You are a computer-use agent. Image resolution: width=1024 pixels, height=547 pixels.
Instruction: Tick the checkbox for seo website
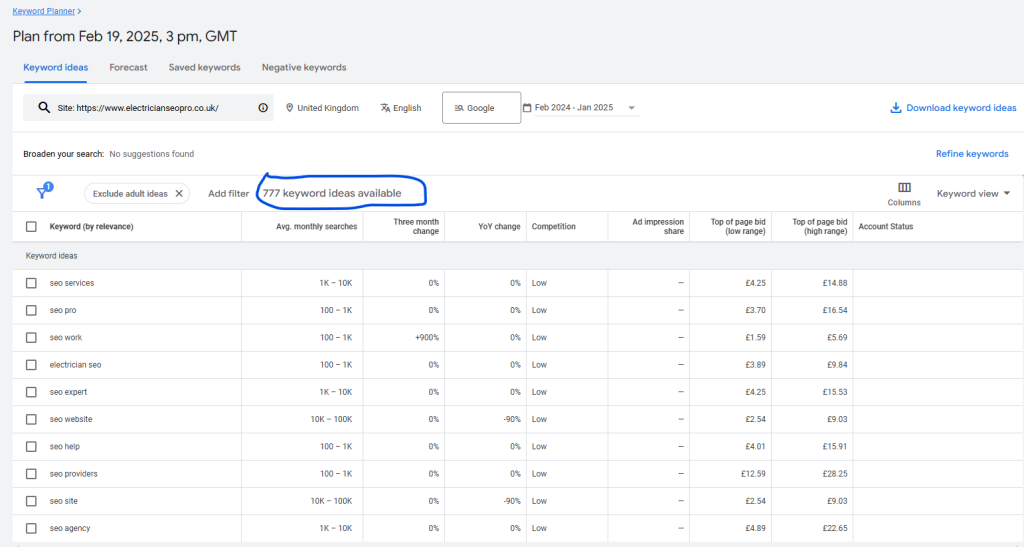(31, 420)
